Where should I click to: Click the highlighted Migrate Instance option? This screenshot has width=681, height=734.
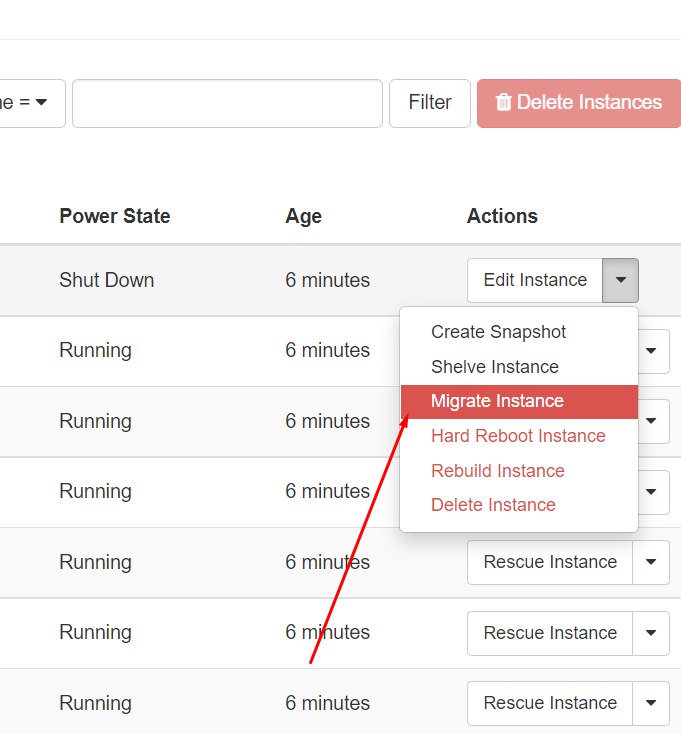click(x=497, y=401)
